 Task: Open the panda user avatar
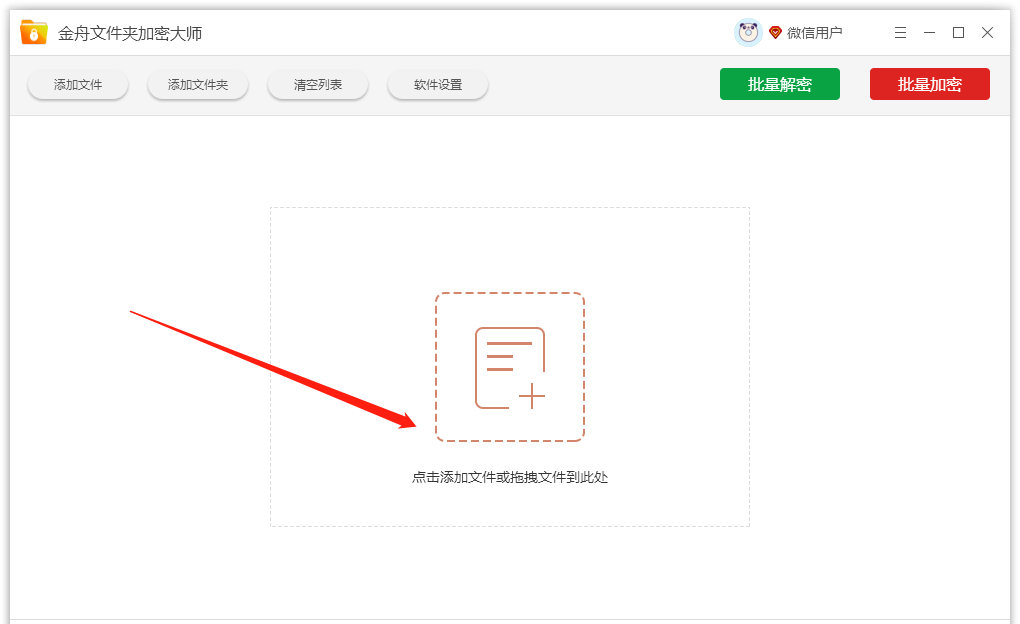pos(748,32)
